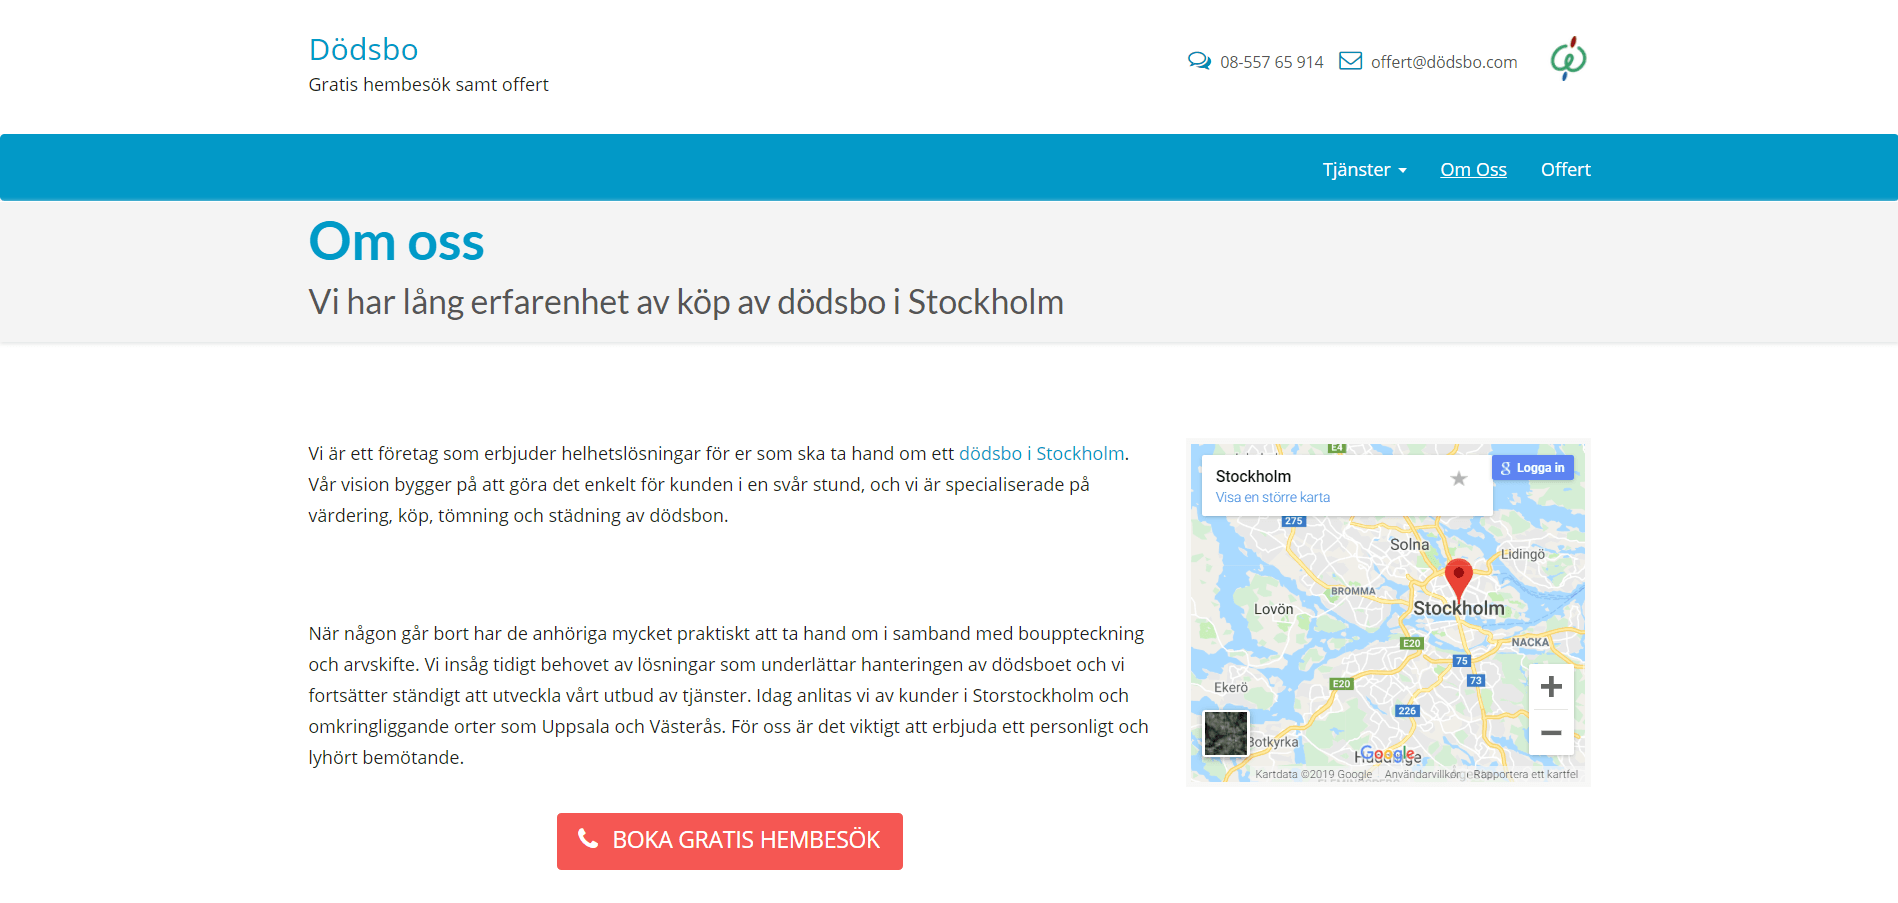Image resolution: width=1898 pixels, height=903 pixels.
Task: Click the phone number 08-557 65 914
Action: 1271,62
